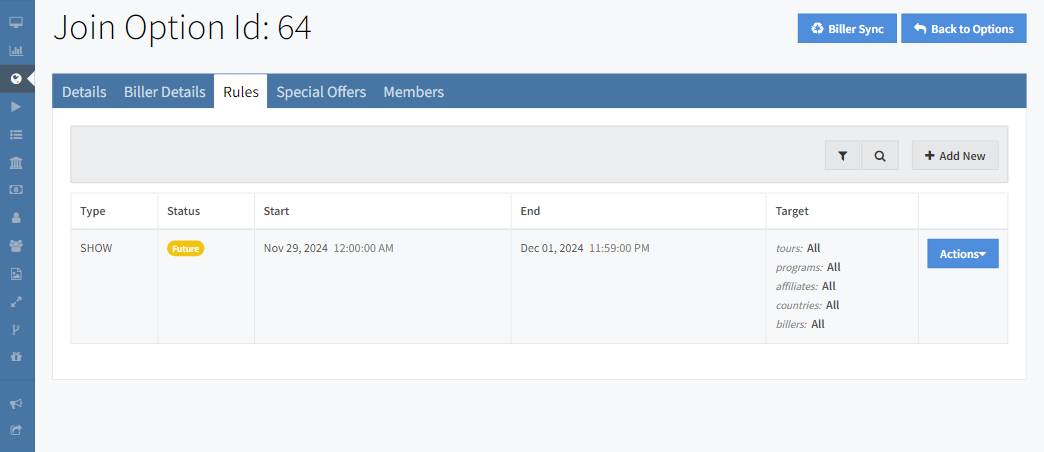Image resolution: width=1044 pixels, height=452 pixels.
Task: Click the filter funnel button
Action: (x=843, y=156)
